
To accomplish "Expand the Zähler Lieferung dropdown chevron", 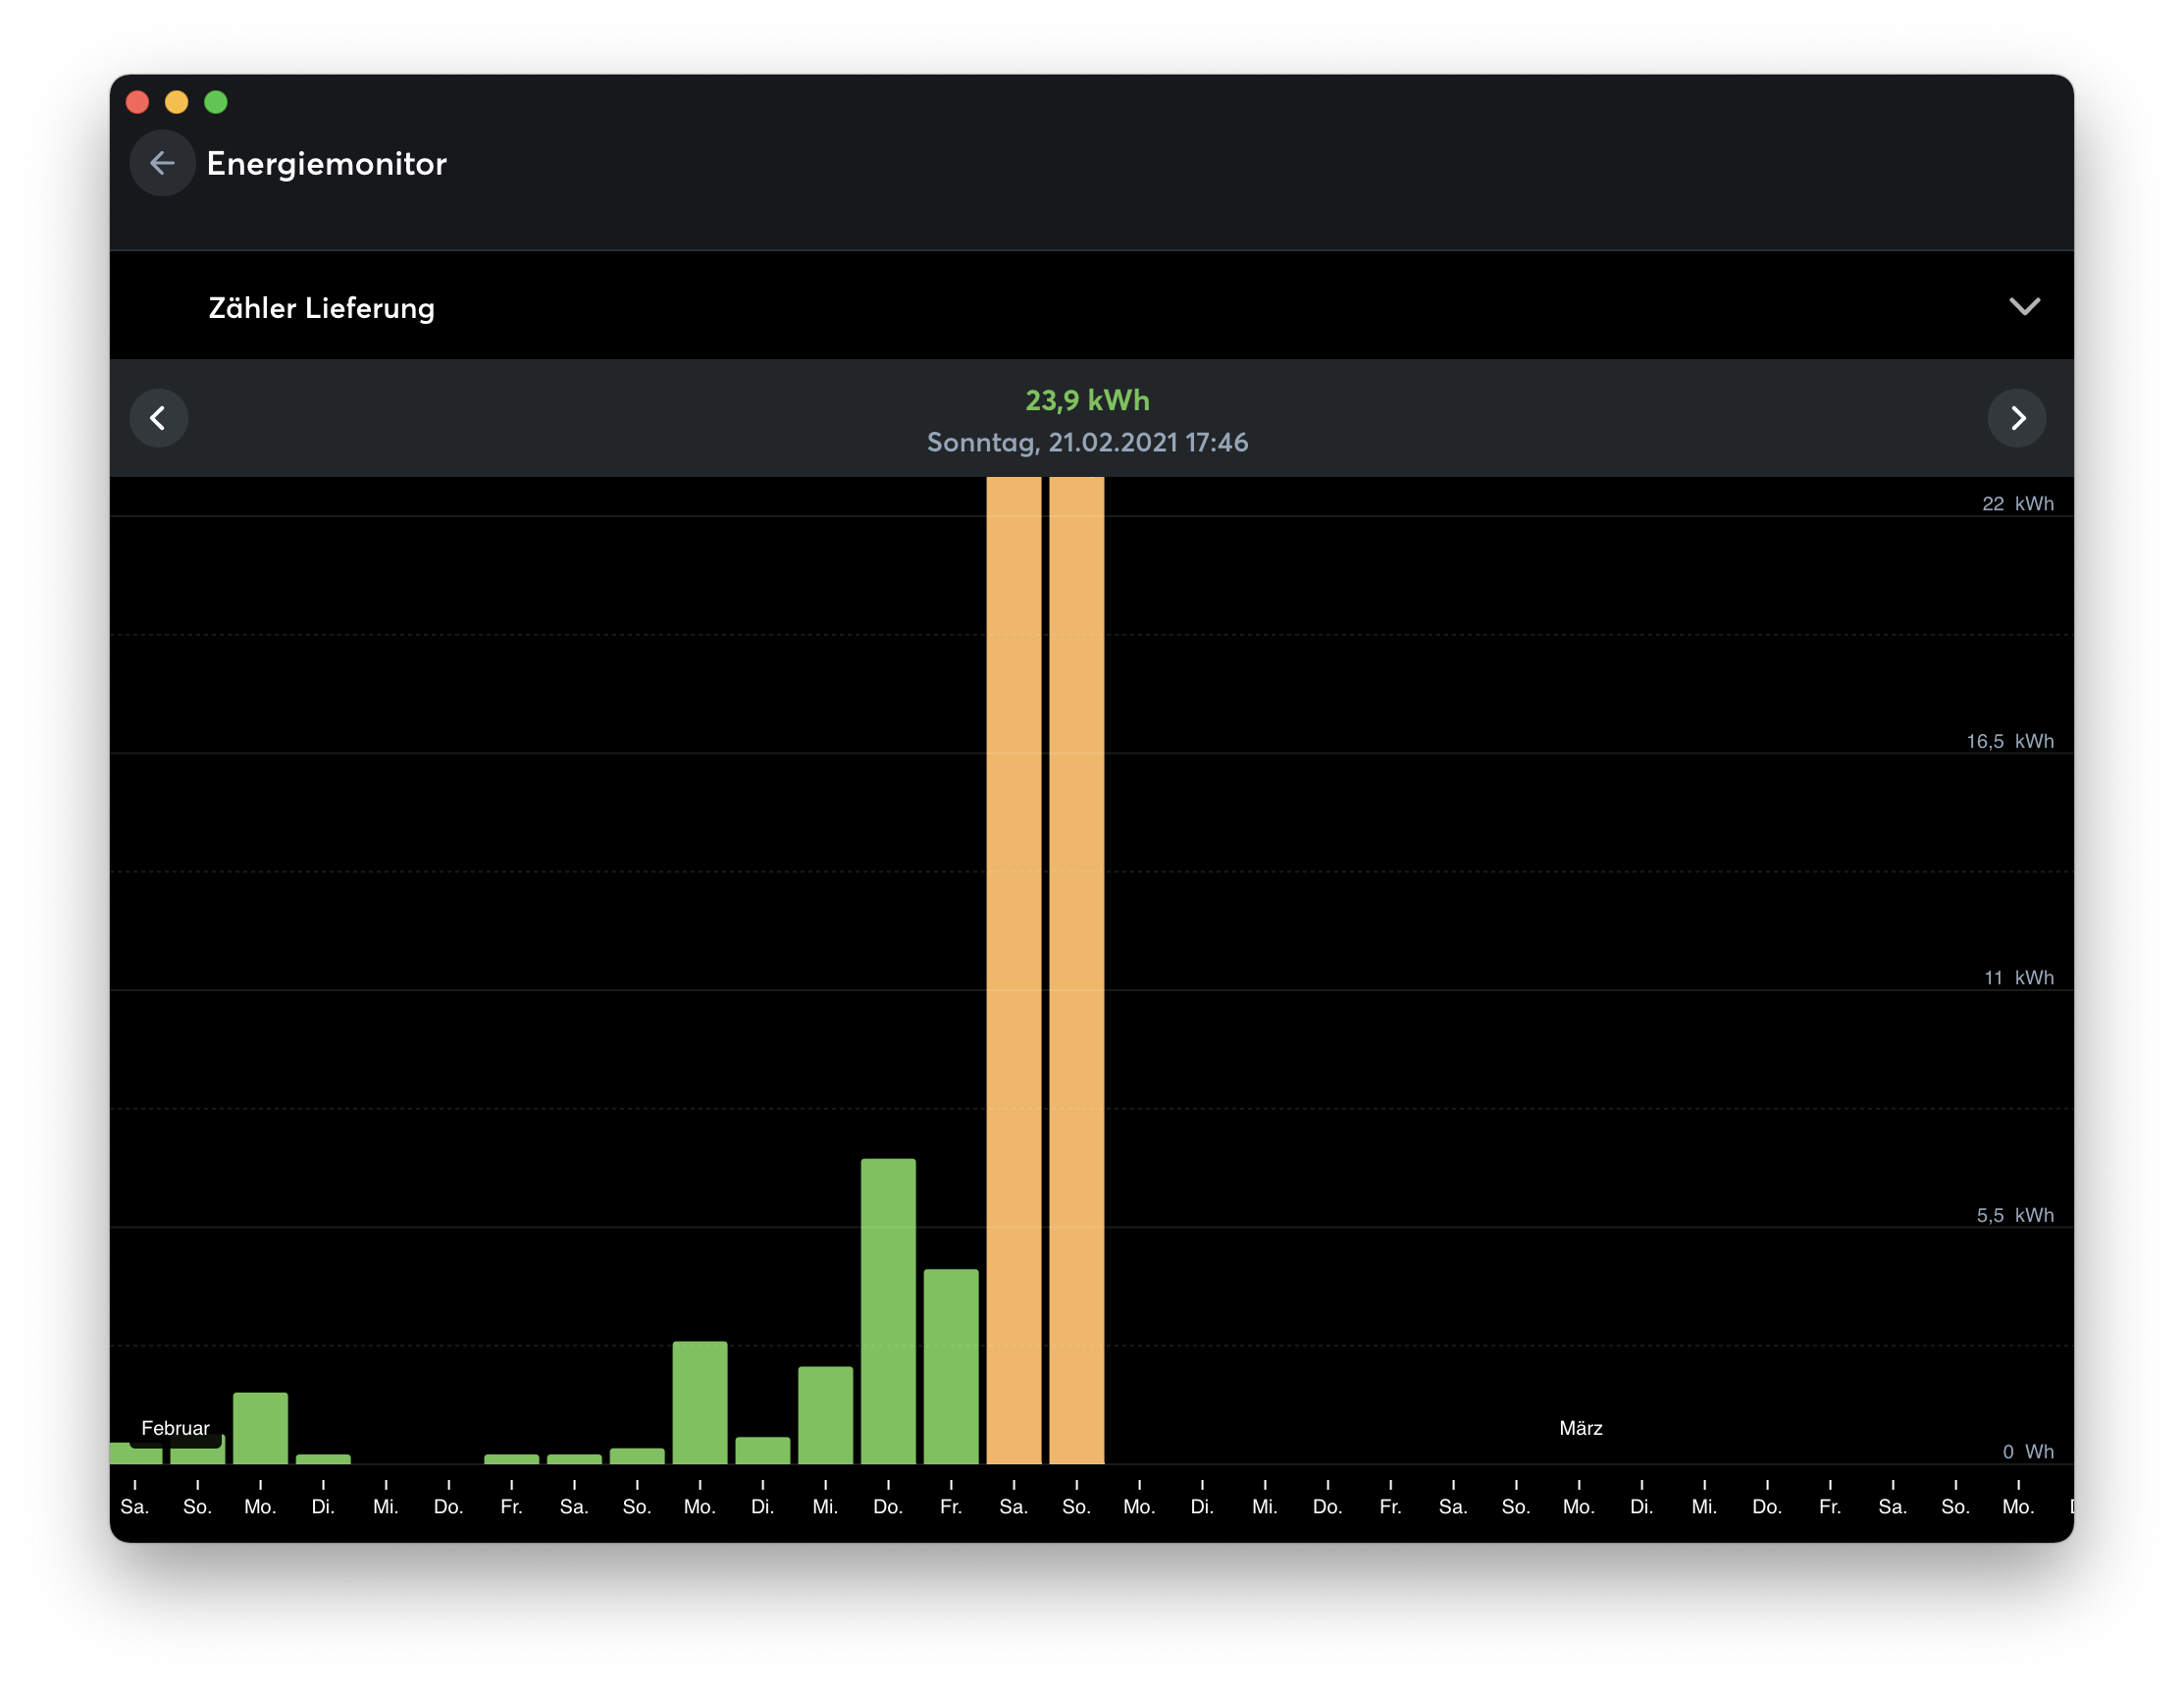I will click(x=2024, y=307).
